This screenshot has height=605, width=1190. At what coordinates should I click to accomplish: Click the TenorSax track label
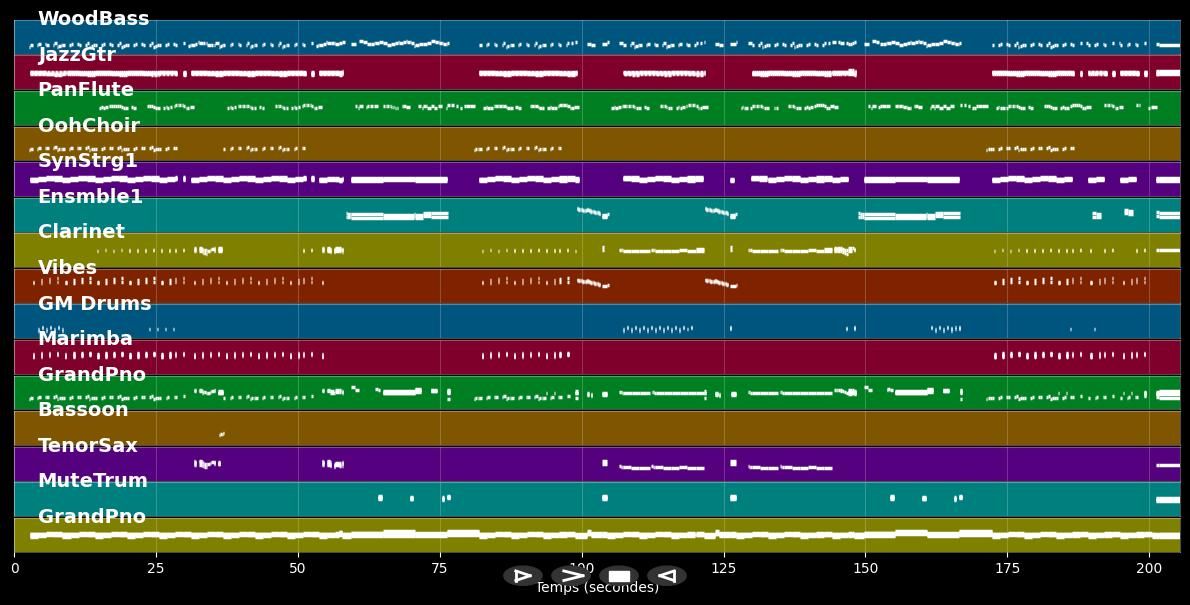tap(88, 446)
